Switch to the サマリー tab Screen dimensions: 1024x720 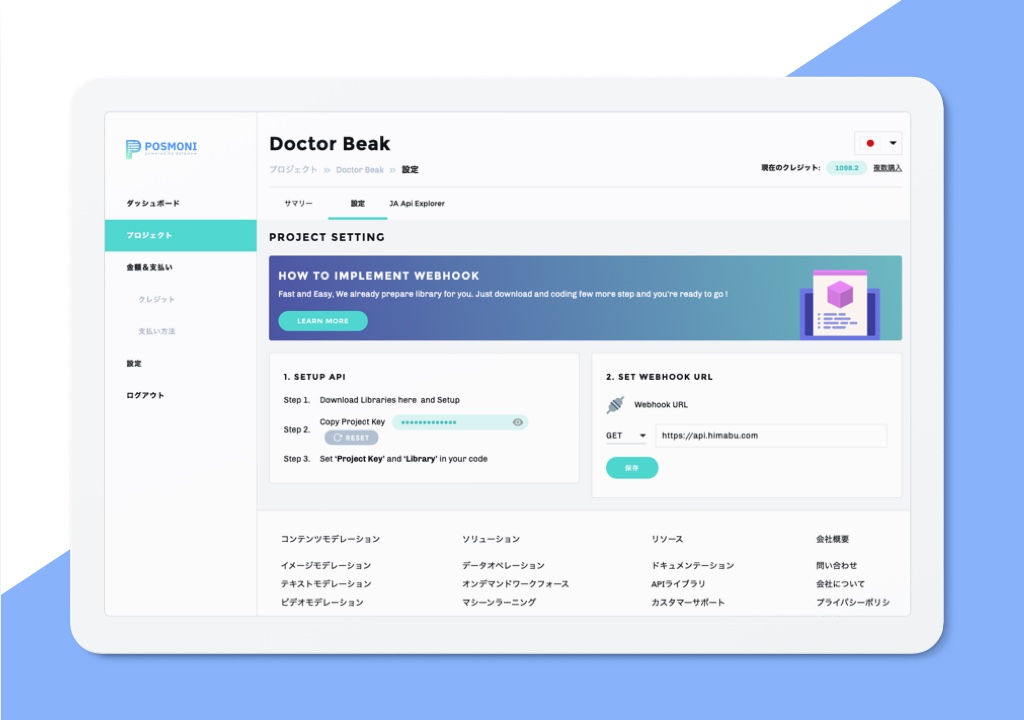pyautogui.click(x=298, y=204)
